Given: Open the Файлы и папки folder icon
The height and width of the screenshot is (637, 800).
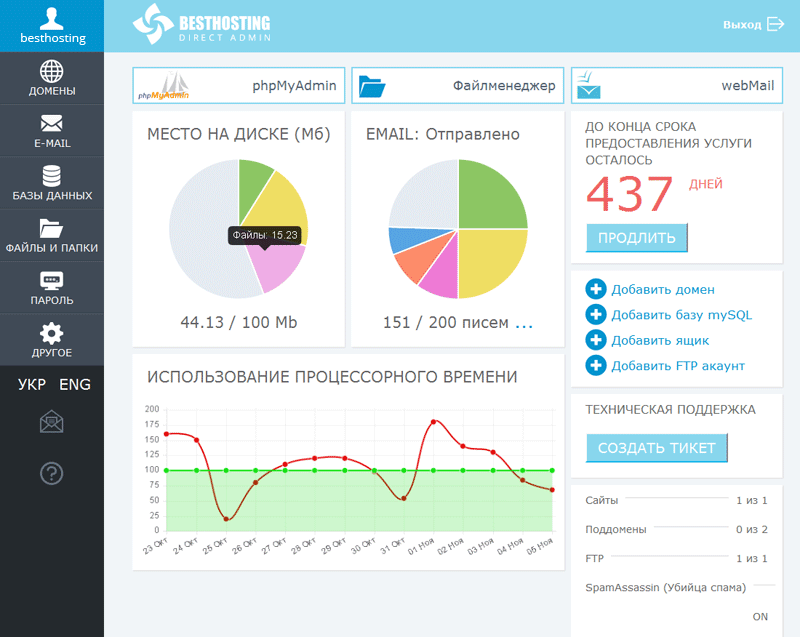Looking at the screenshot, I should pyautogui.click(x=52, y=228).
